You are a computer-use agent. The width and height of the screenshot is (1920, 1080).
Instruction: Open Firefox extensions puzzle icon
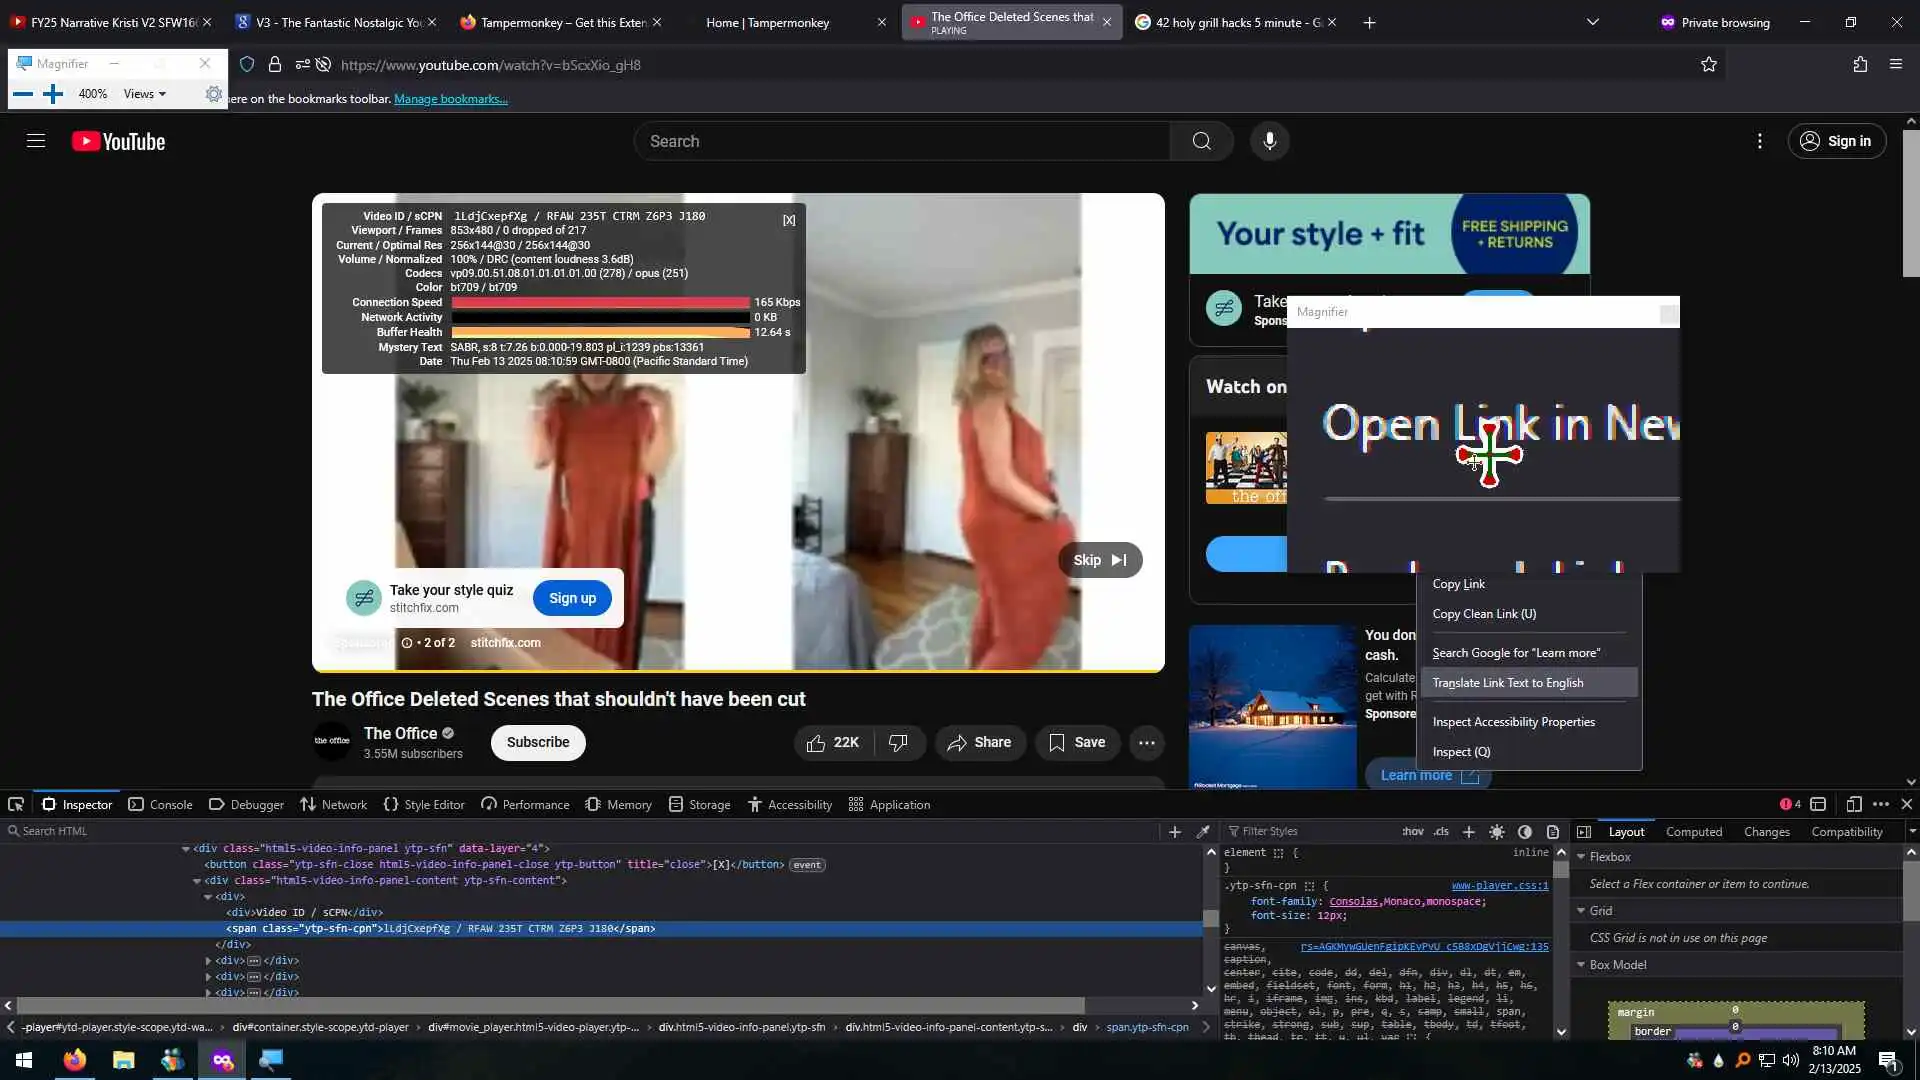(x=1860, y=65)
